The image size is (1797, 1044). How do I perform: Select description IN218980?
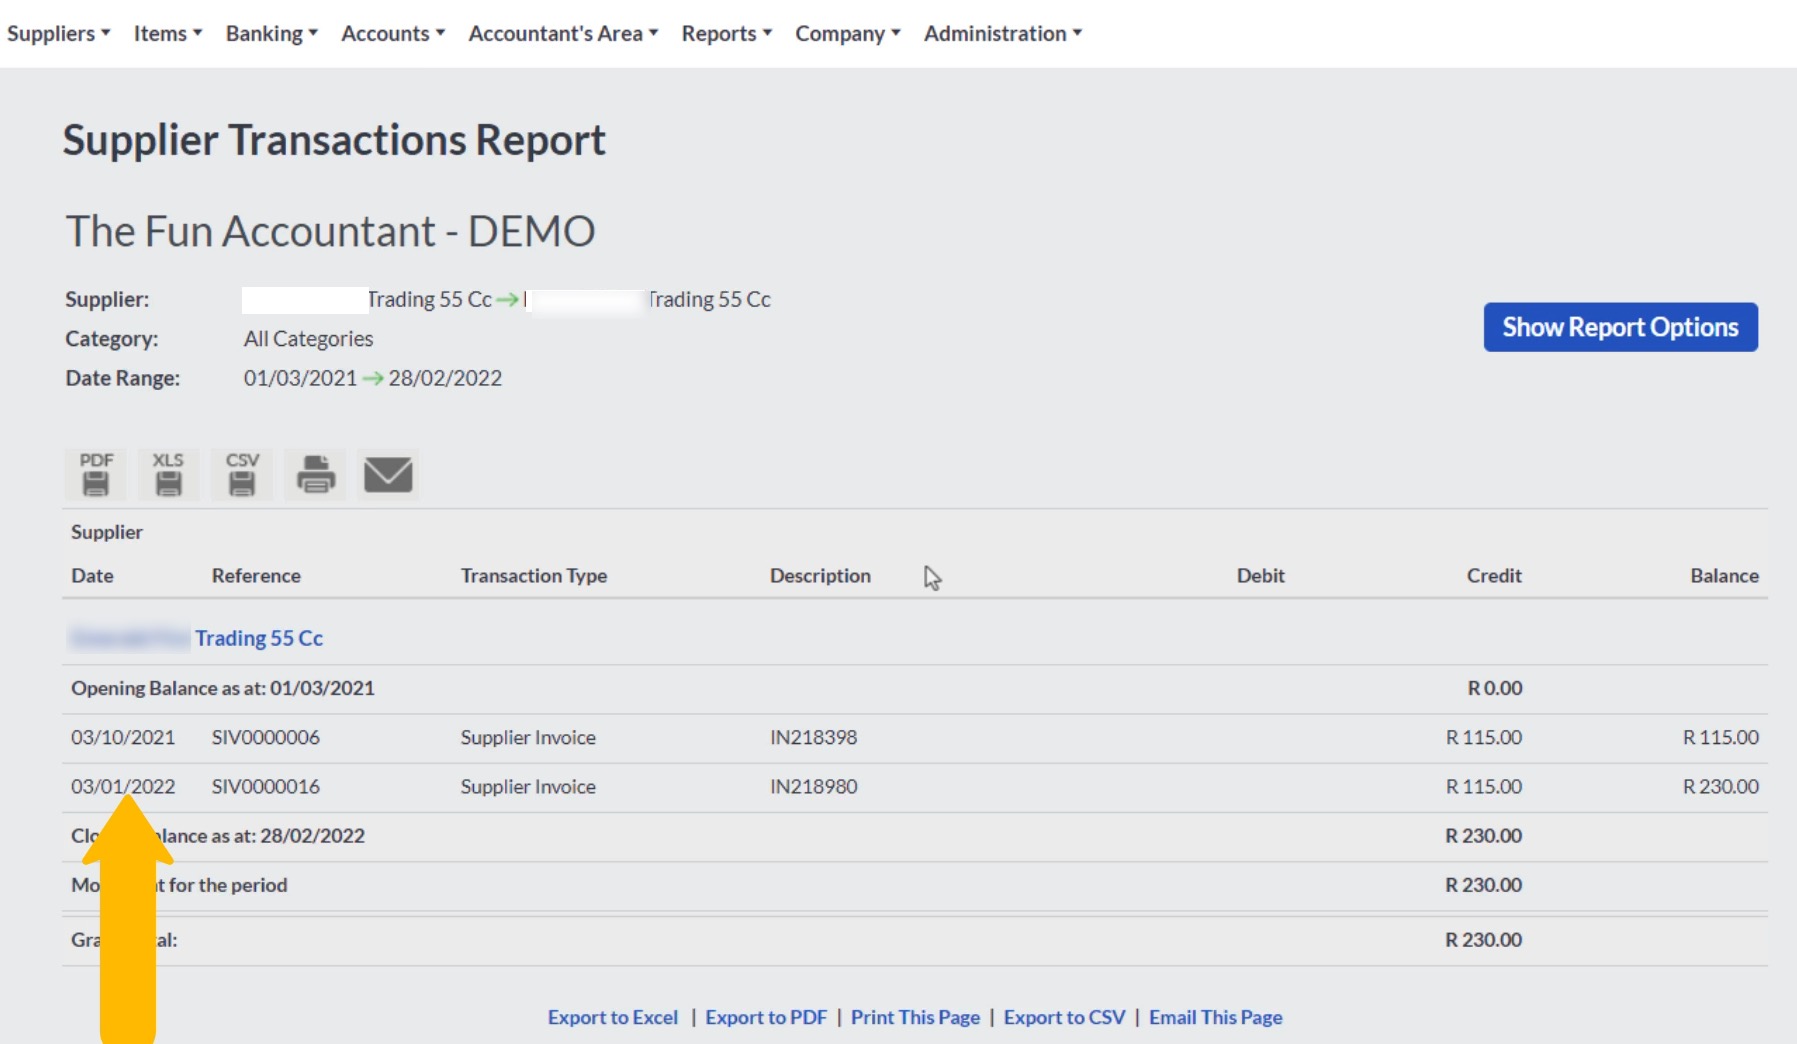[813, 786]
